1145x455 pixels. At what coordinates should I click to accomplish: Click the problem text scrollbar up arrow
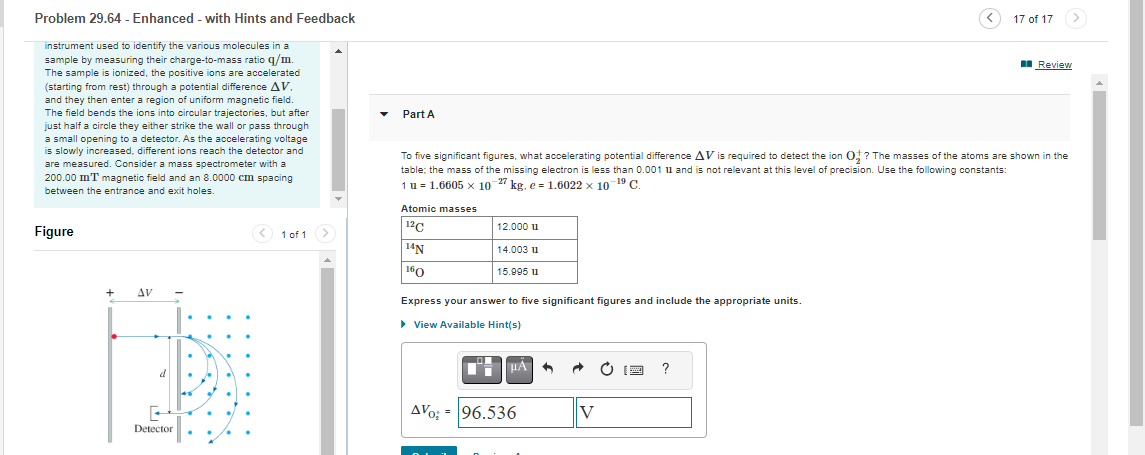[338, 51]
